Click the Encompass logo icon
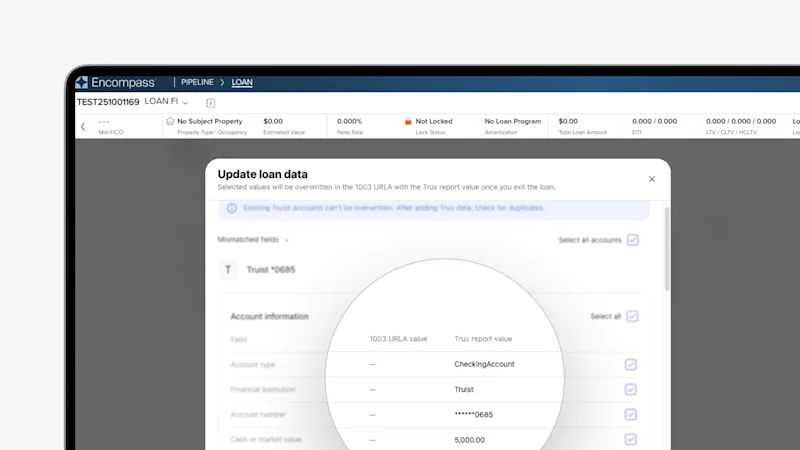 (82, 82)
